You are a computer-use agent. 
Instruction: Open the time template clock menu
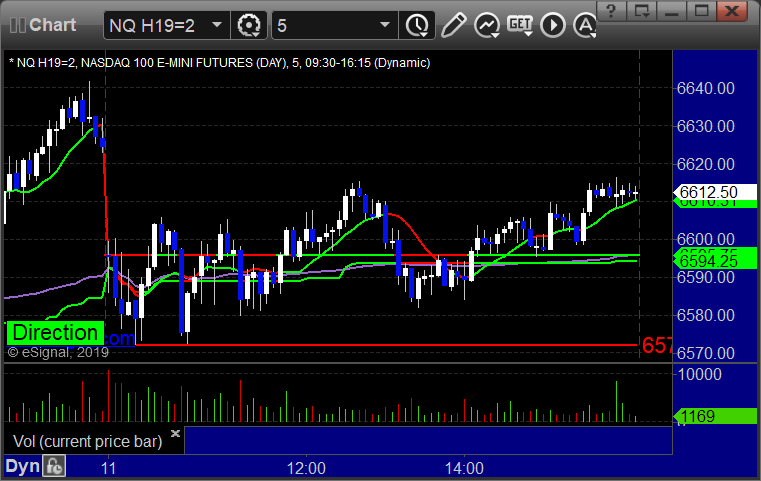click(x=417, y=25)
